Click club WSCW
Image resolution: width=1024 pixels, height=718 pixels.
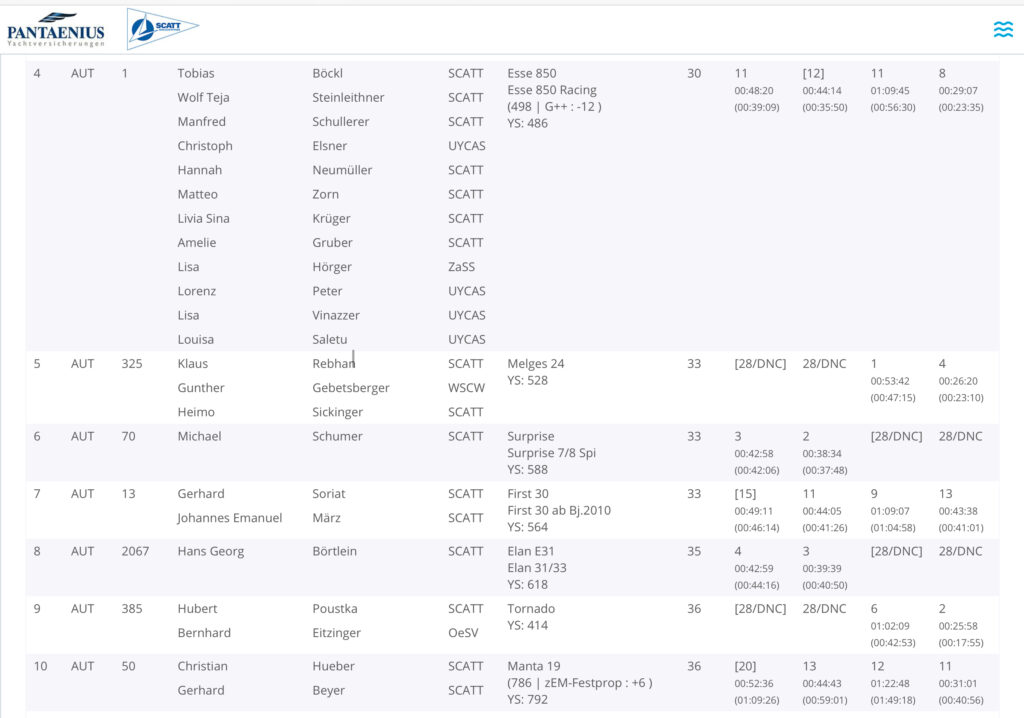tap(466, 387)
